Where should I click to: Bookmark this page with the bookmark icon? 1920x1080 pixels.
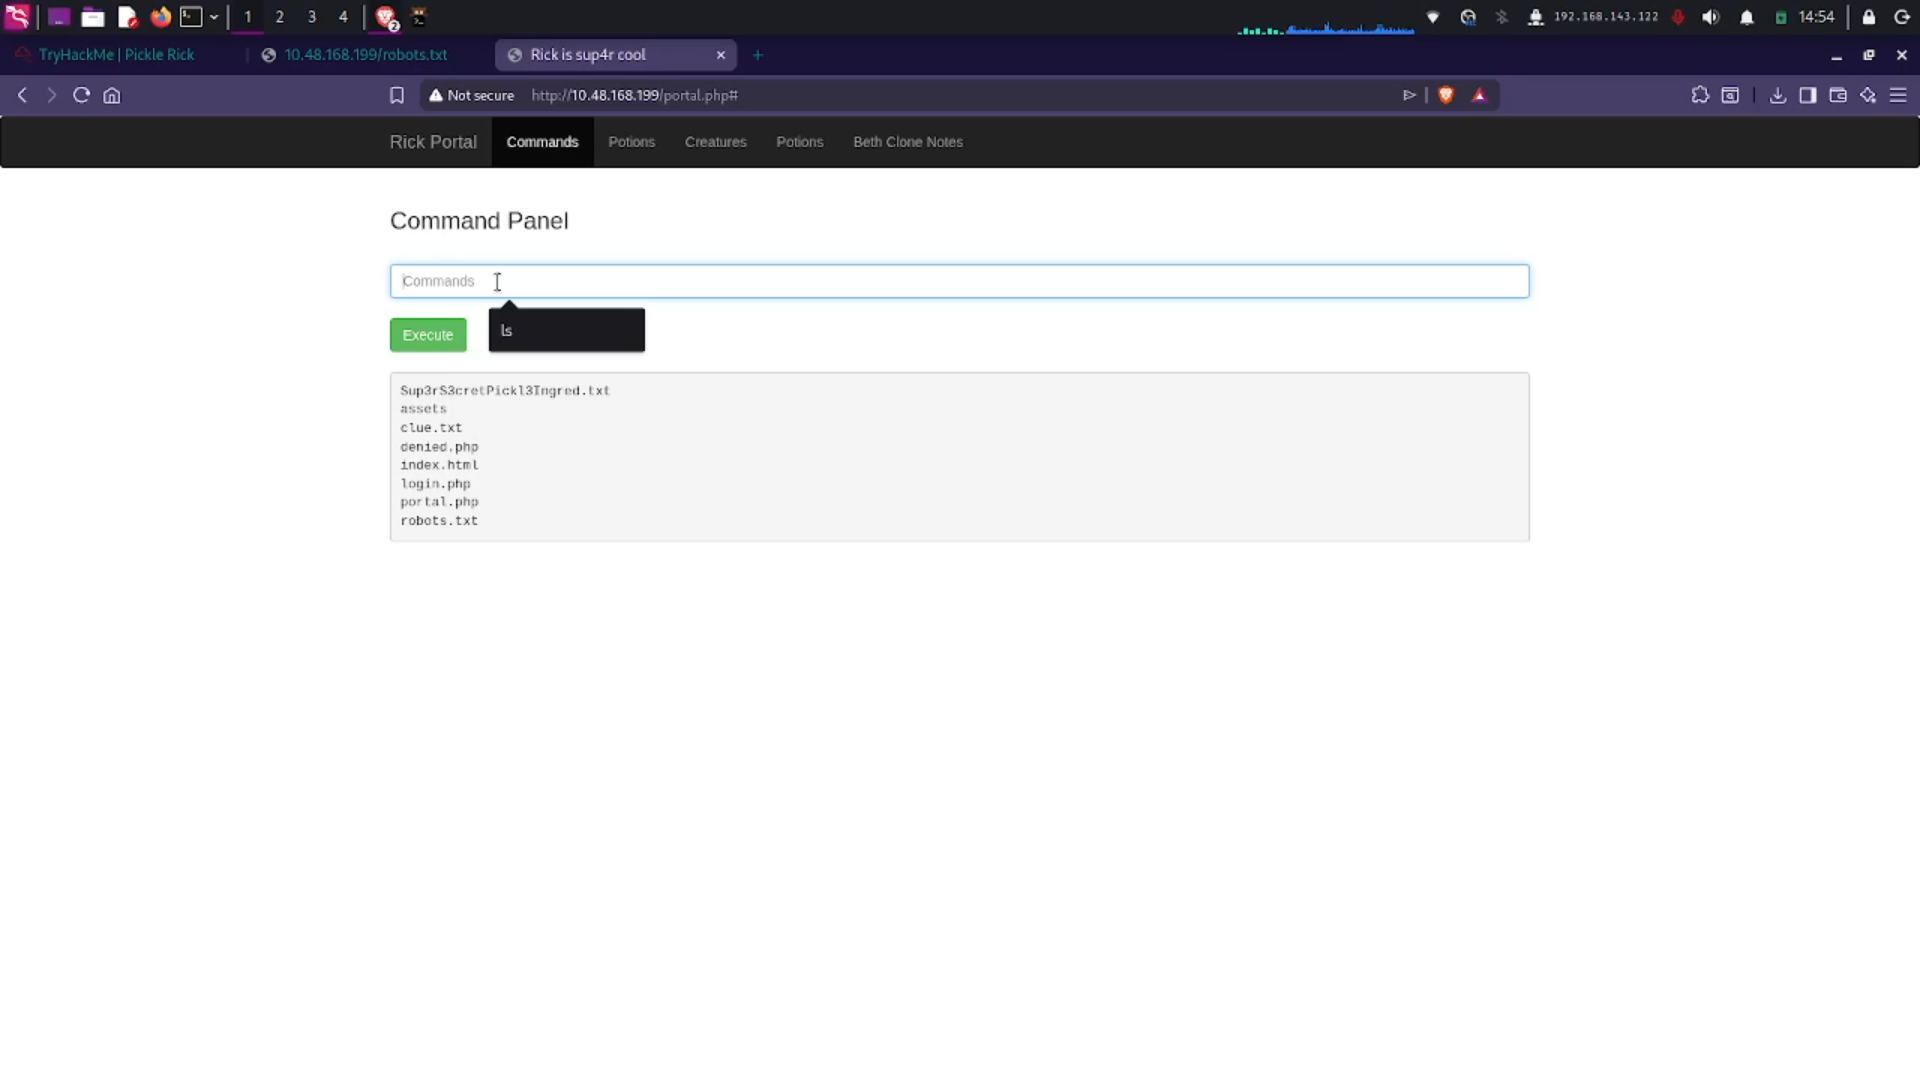click(397, 95)
